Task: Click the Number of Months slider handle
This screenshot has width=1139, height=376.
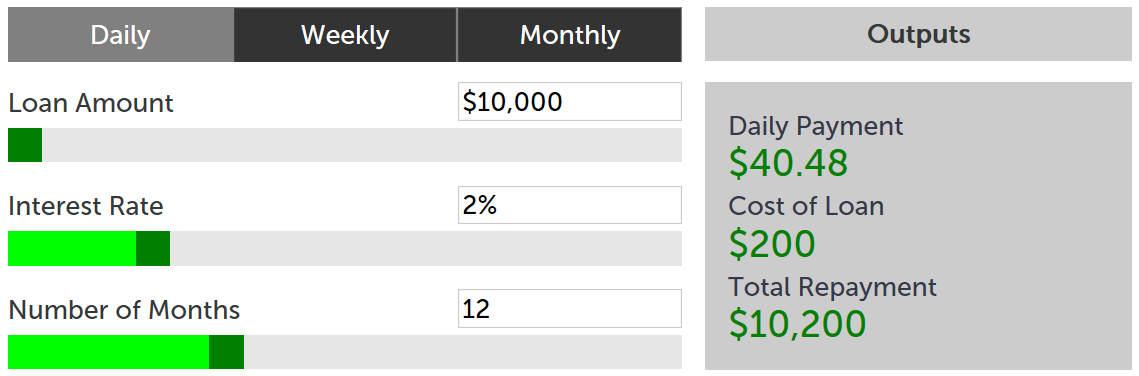Action: pyautogui.click(x=226, y=352)
